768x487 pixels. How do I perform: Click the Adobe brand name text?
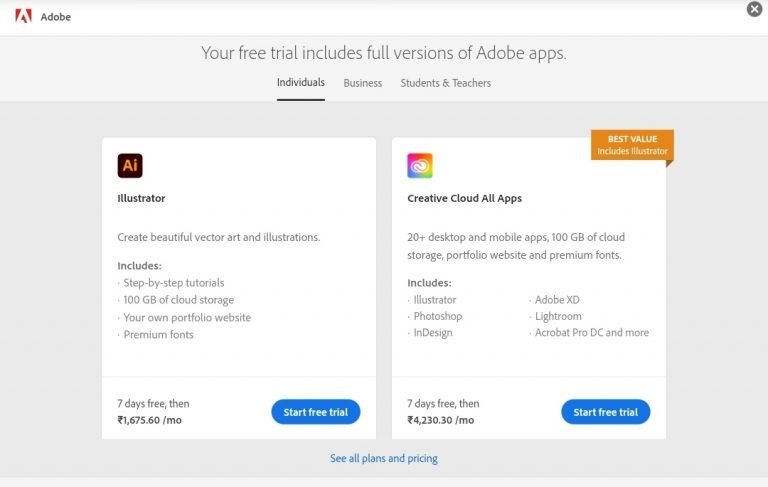click(x=56, y=17)
